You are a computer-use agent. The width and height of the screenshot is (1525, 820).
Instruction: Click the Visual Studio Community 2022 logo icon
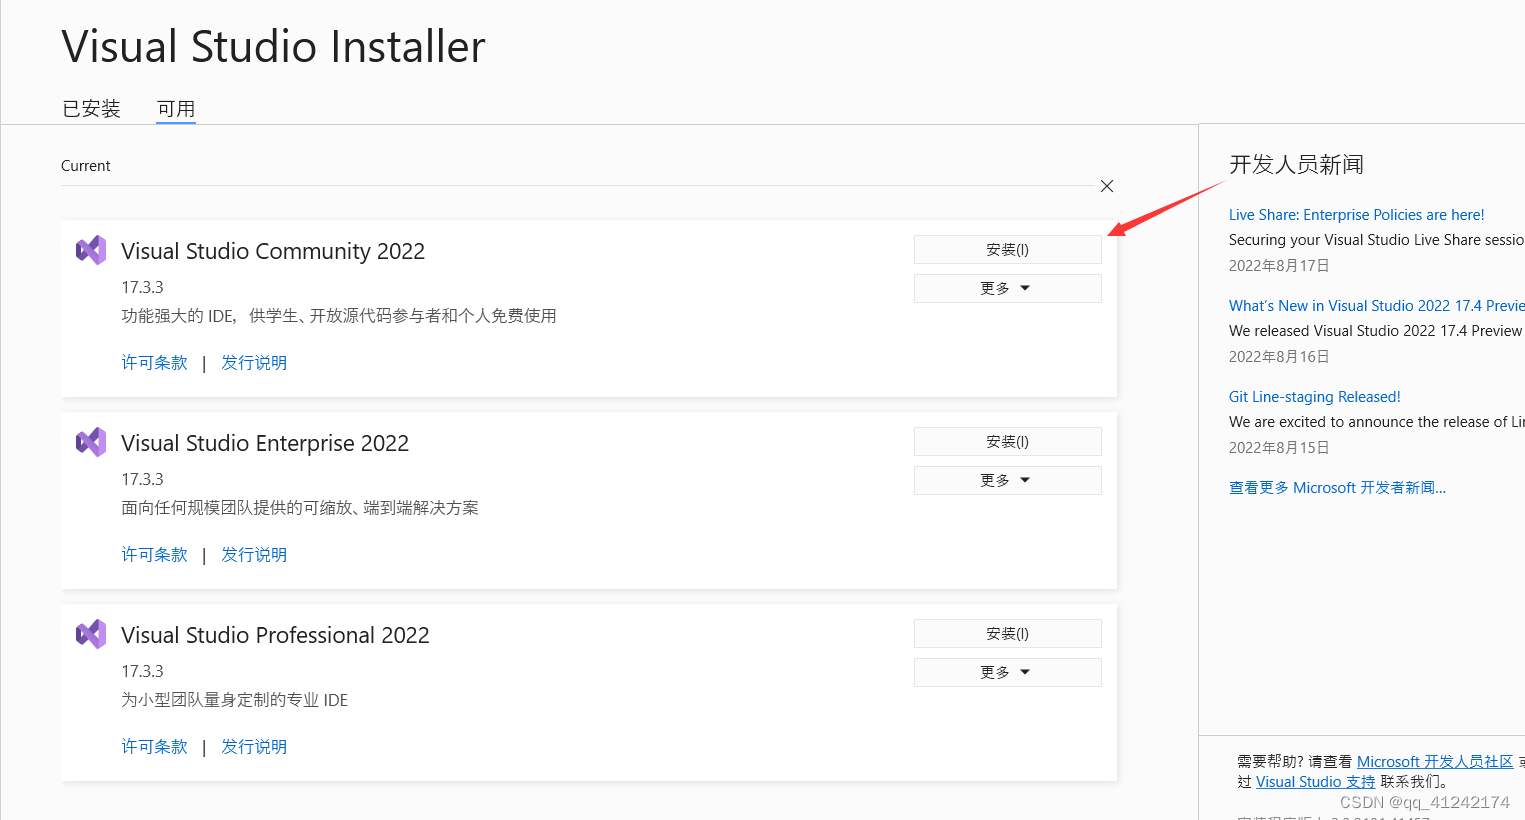coord(91,250)
